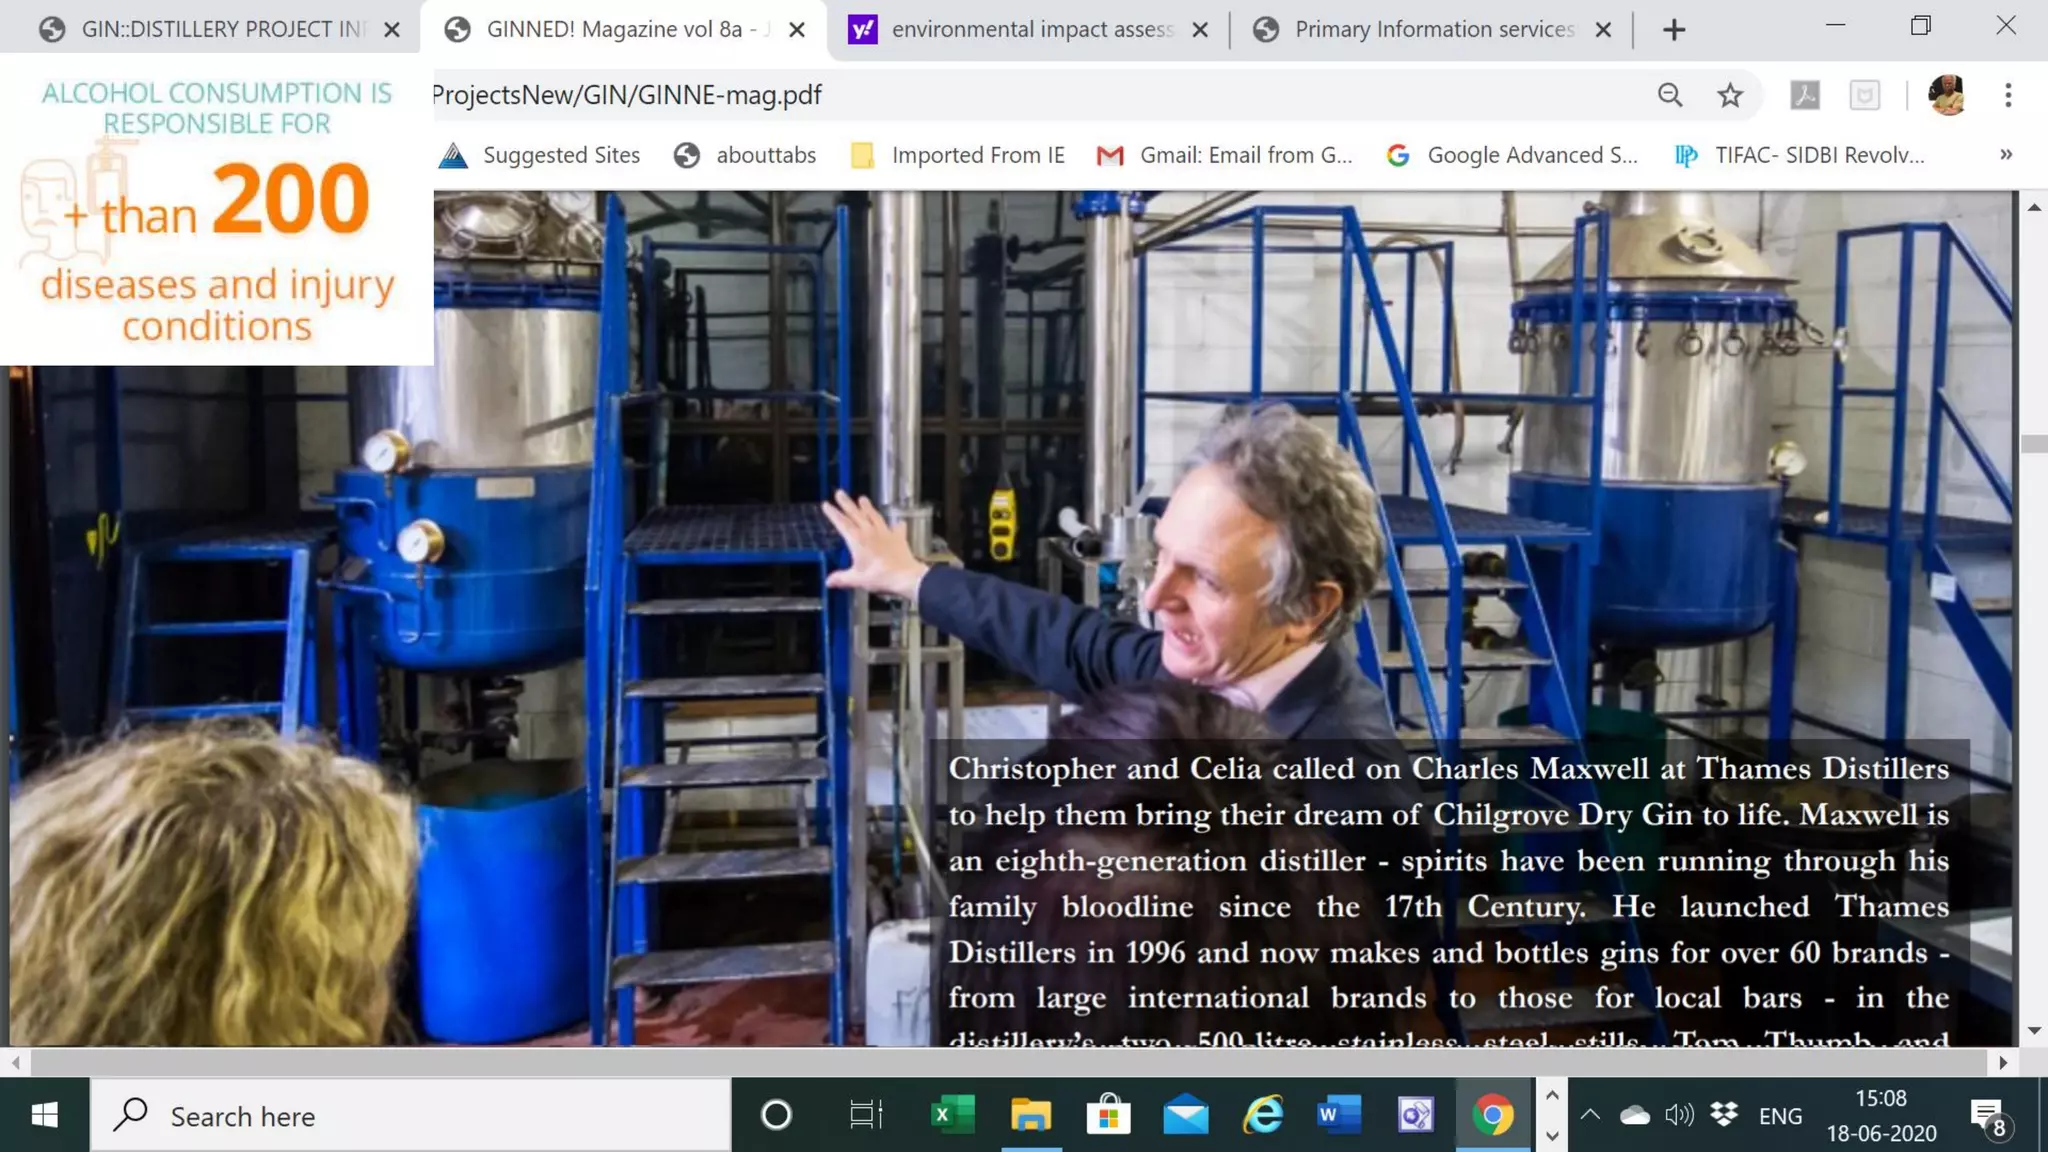
Task: Open Chrome's three-dot menu
Action: (2007, 95)
